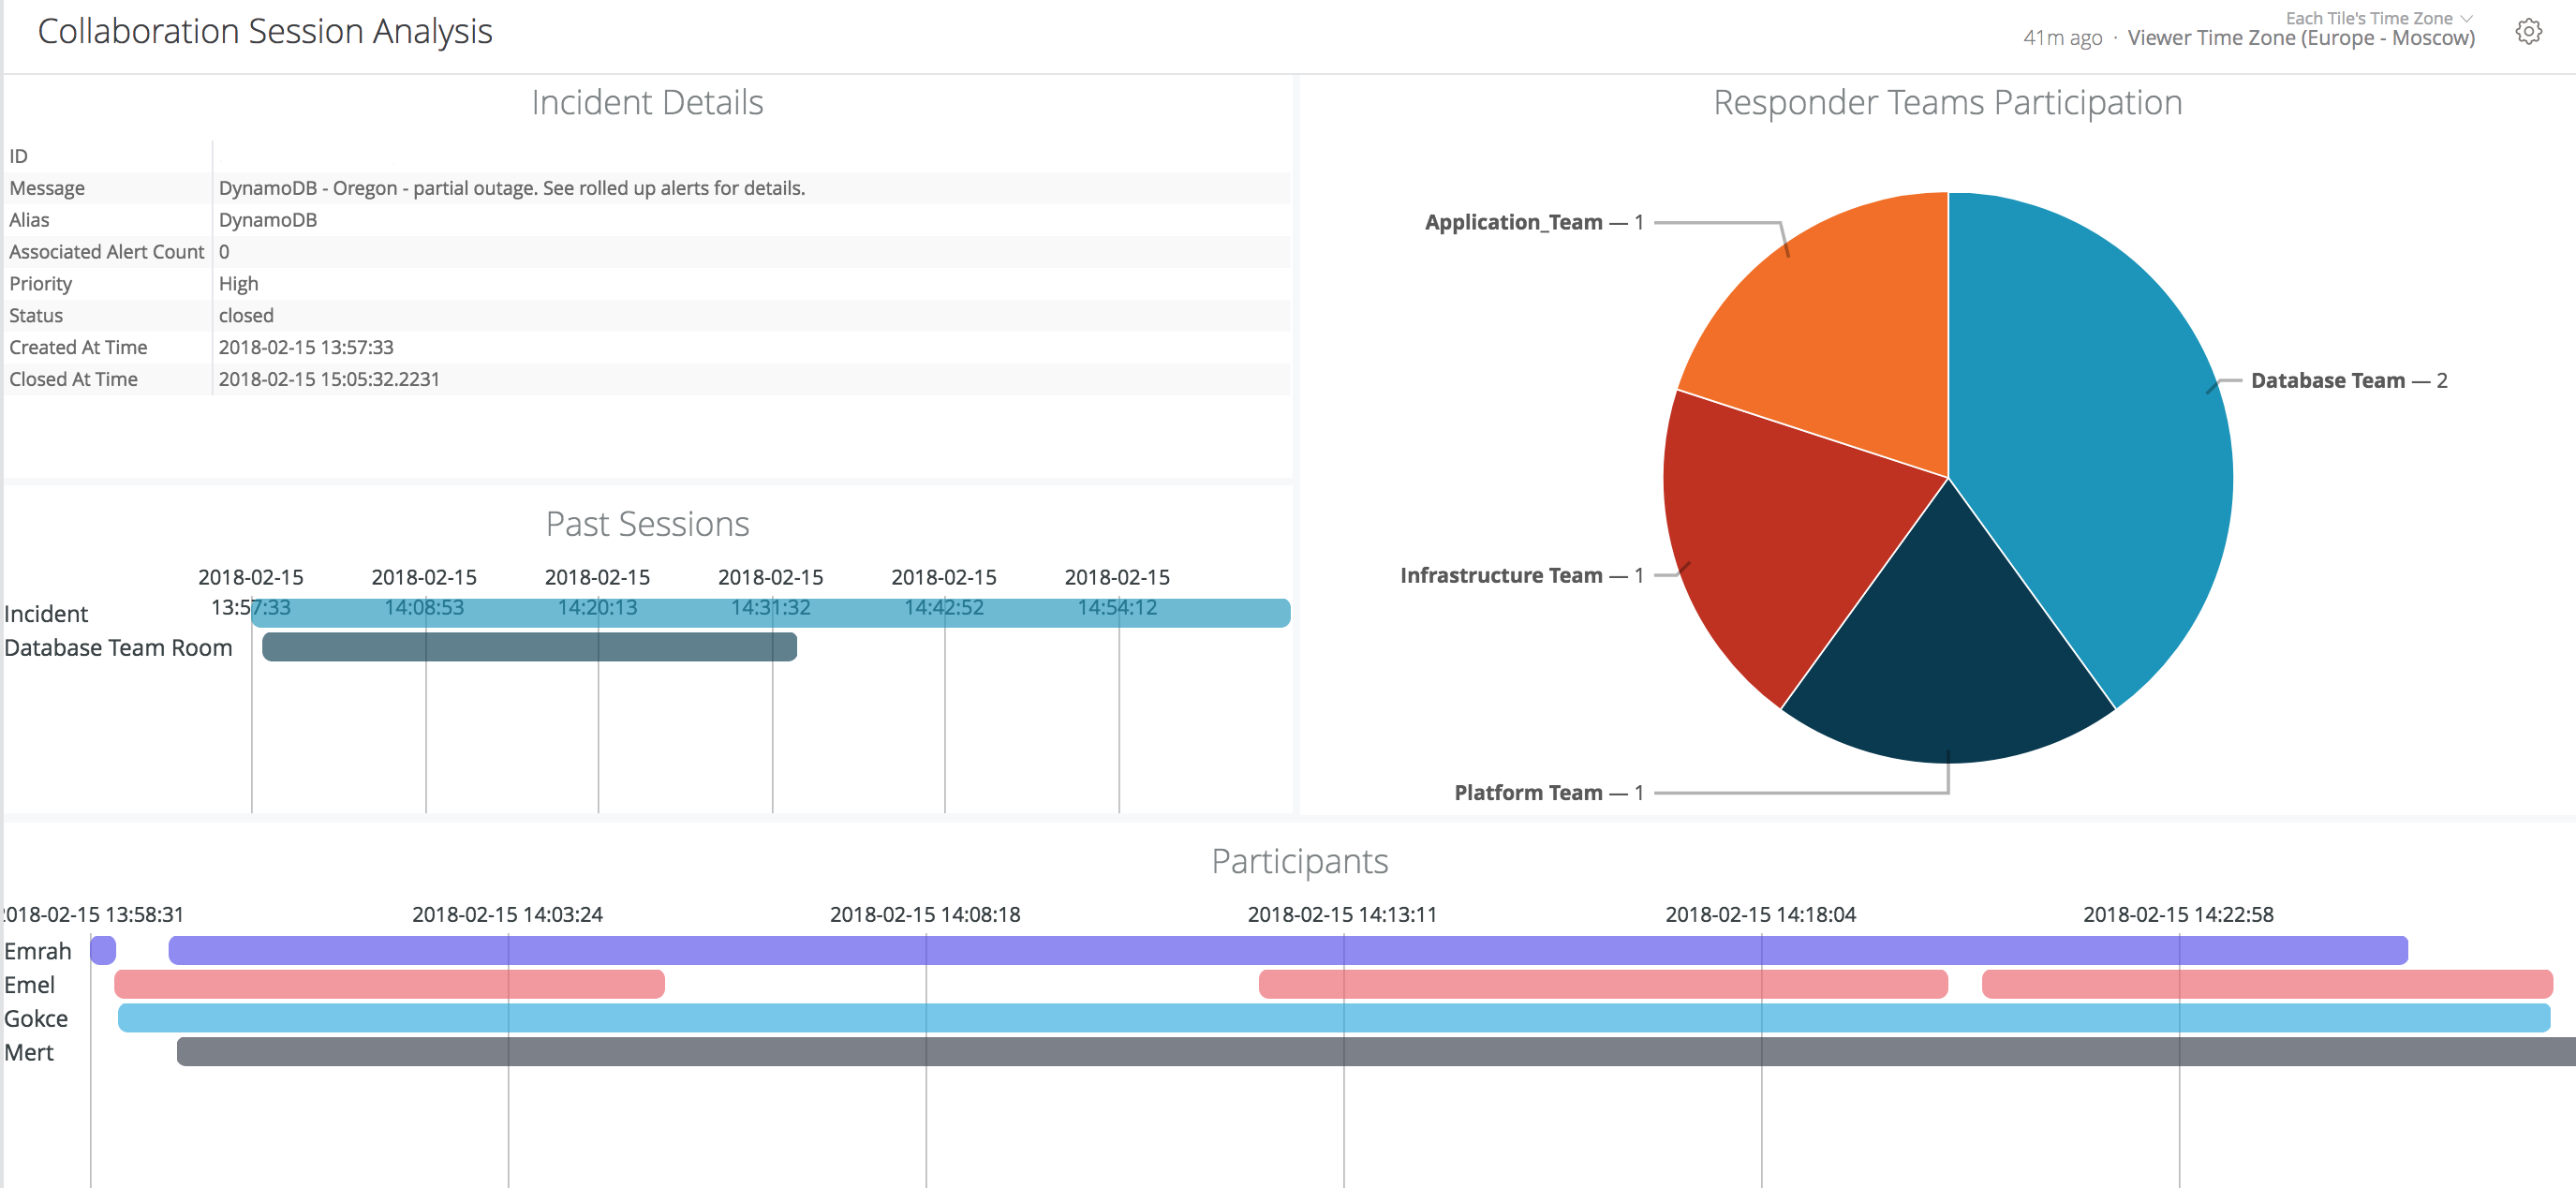Click the Collaboration Session Analysis dashboard title

click(265, 32)
